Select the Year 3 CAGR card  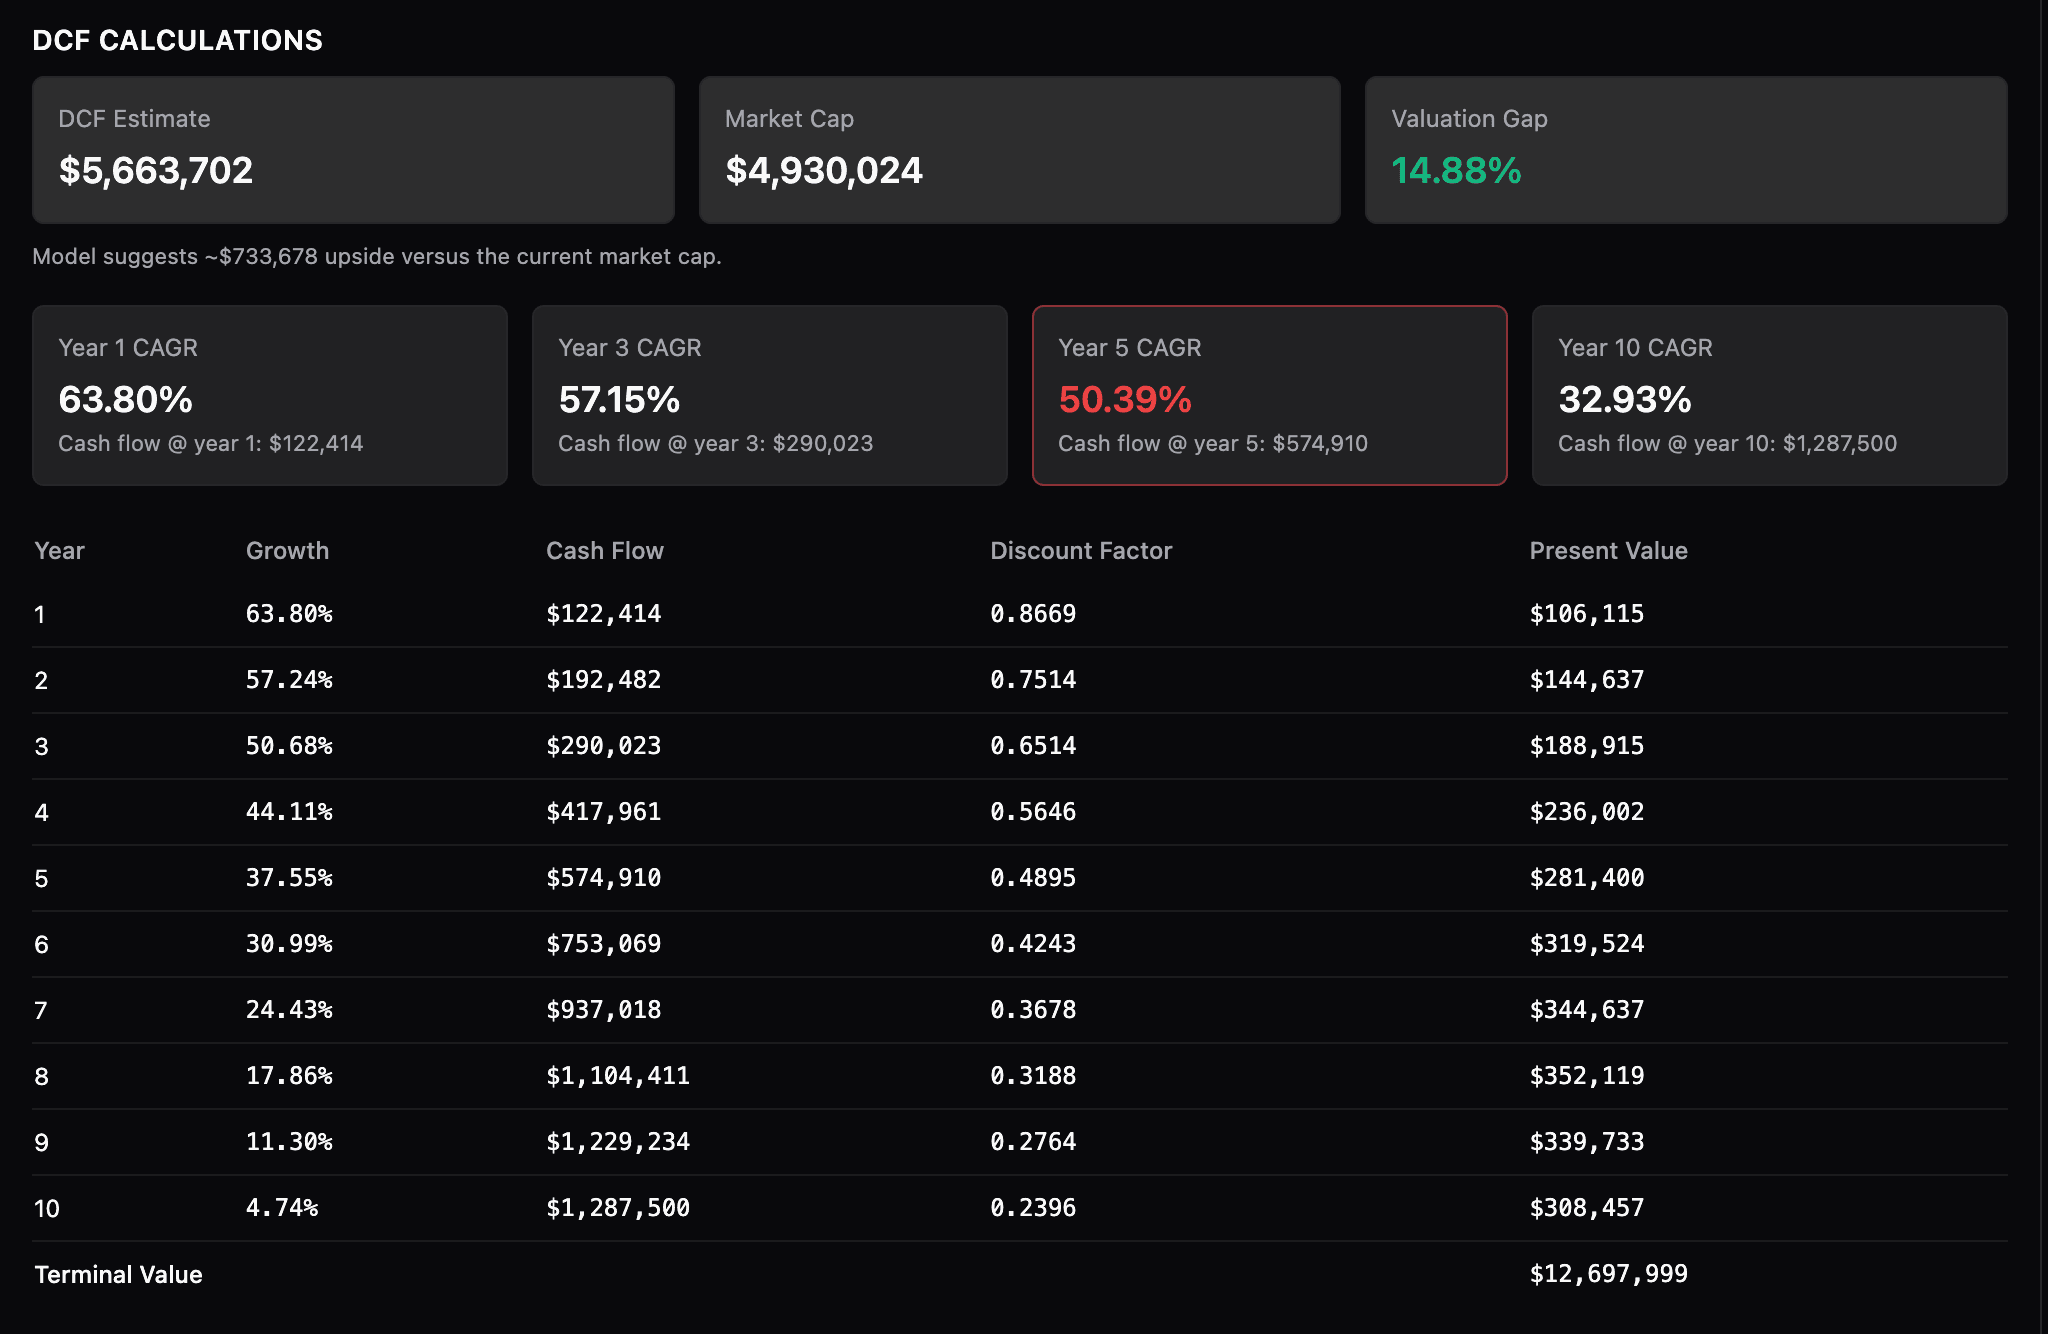tap(770, 395)
